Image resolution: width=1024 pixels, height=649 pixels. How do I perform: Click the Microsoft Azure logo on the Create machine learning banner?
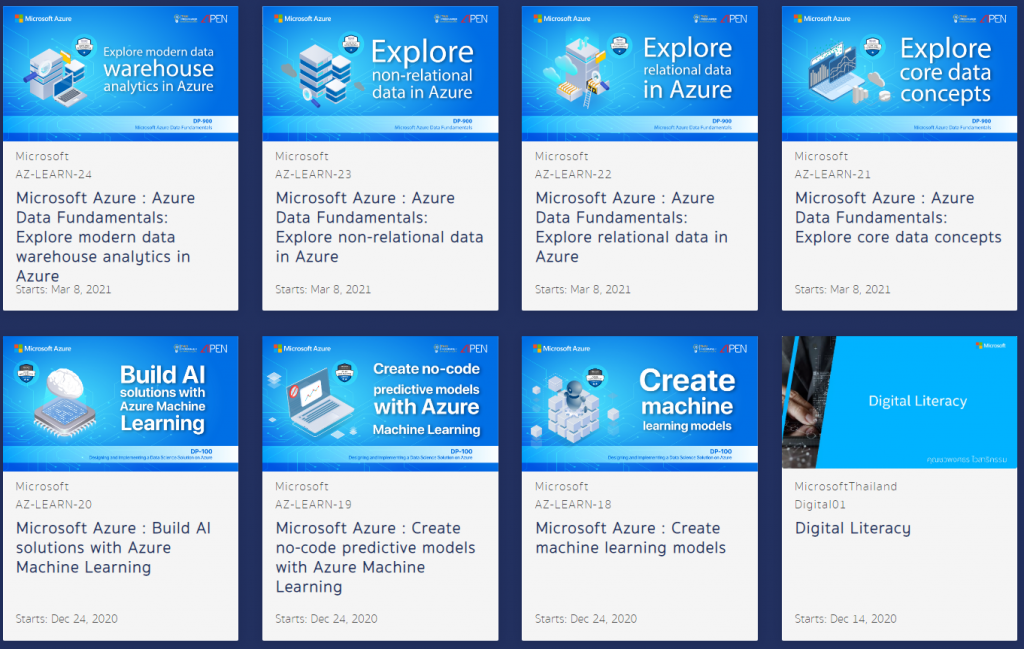[x=562, y=349]
